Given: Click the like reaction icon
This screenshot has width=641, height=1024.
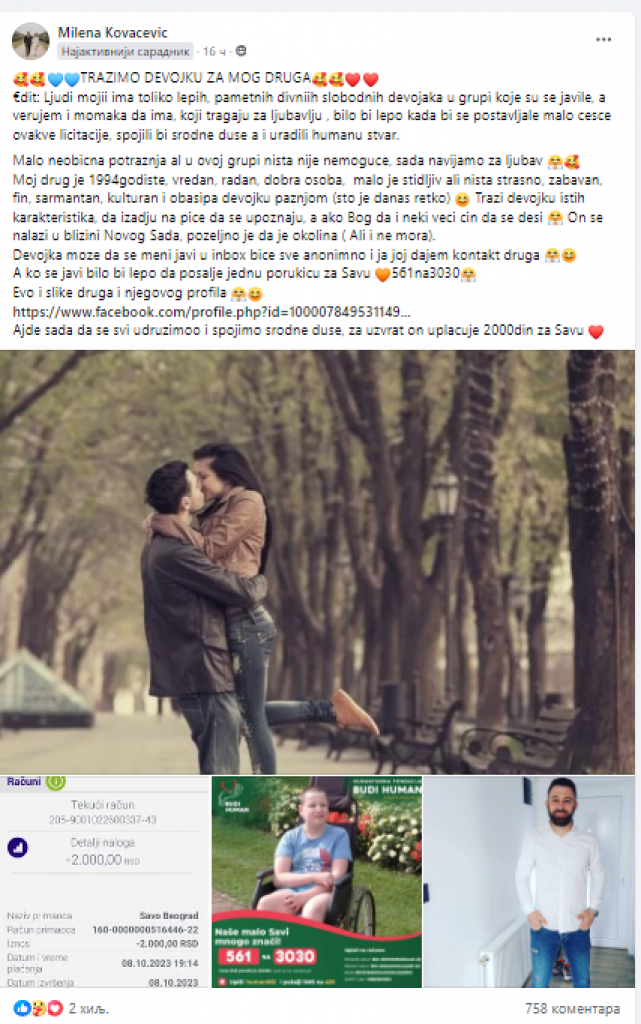Looking at the screenshot, I should click(22, 1008).
